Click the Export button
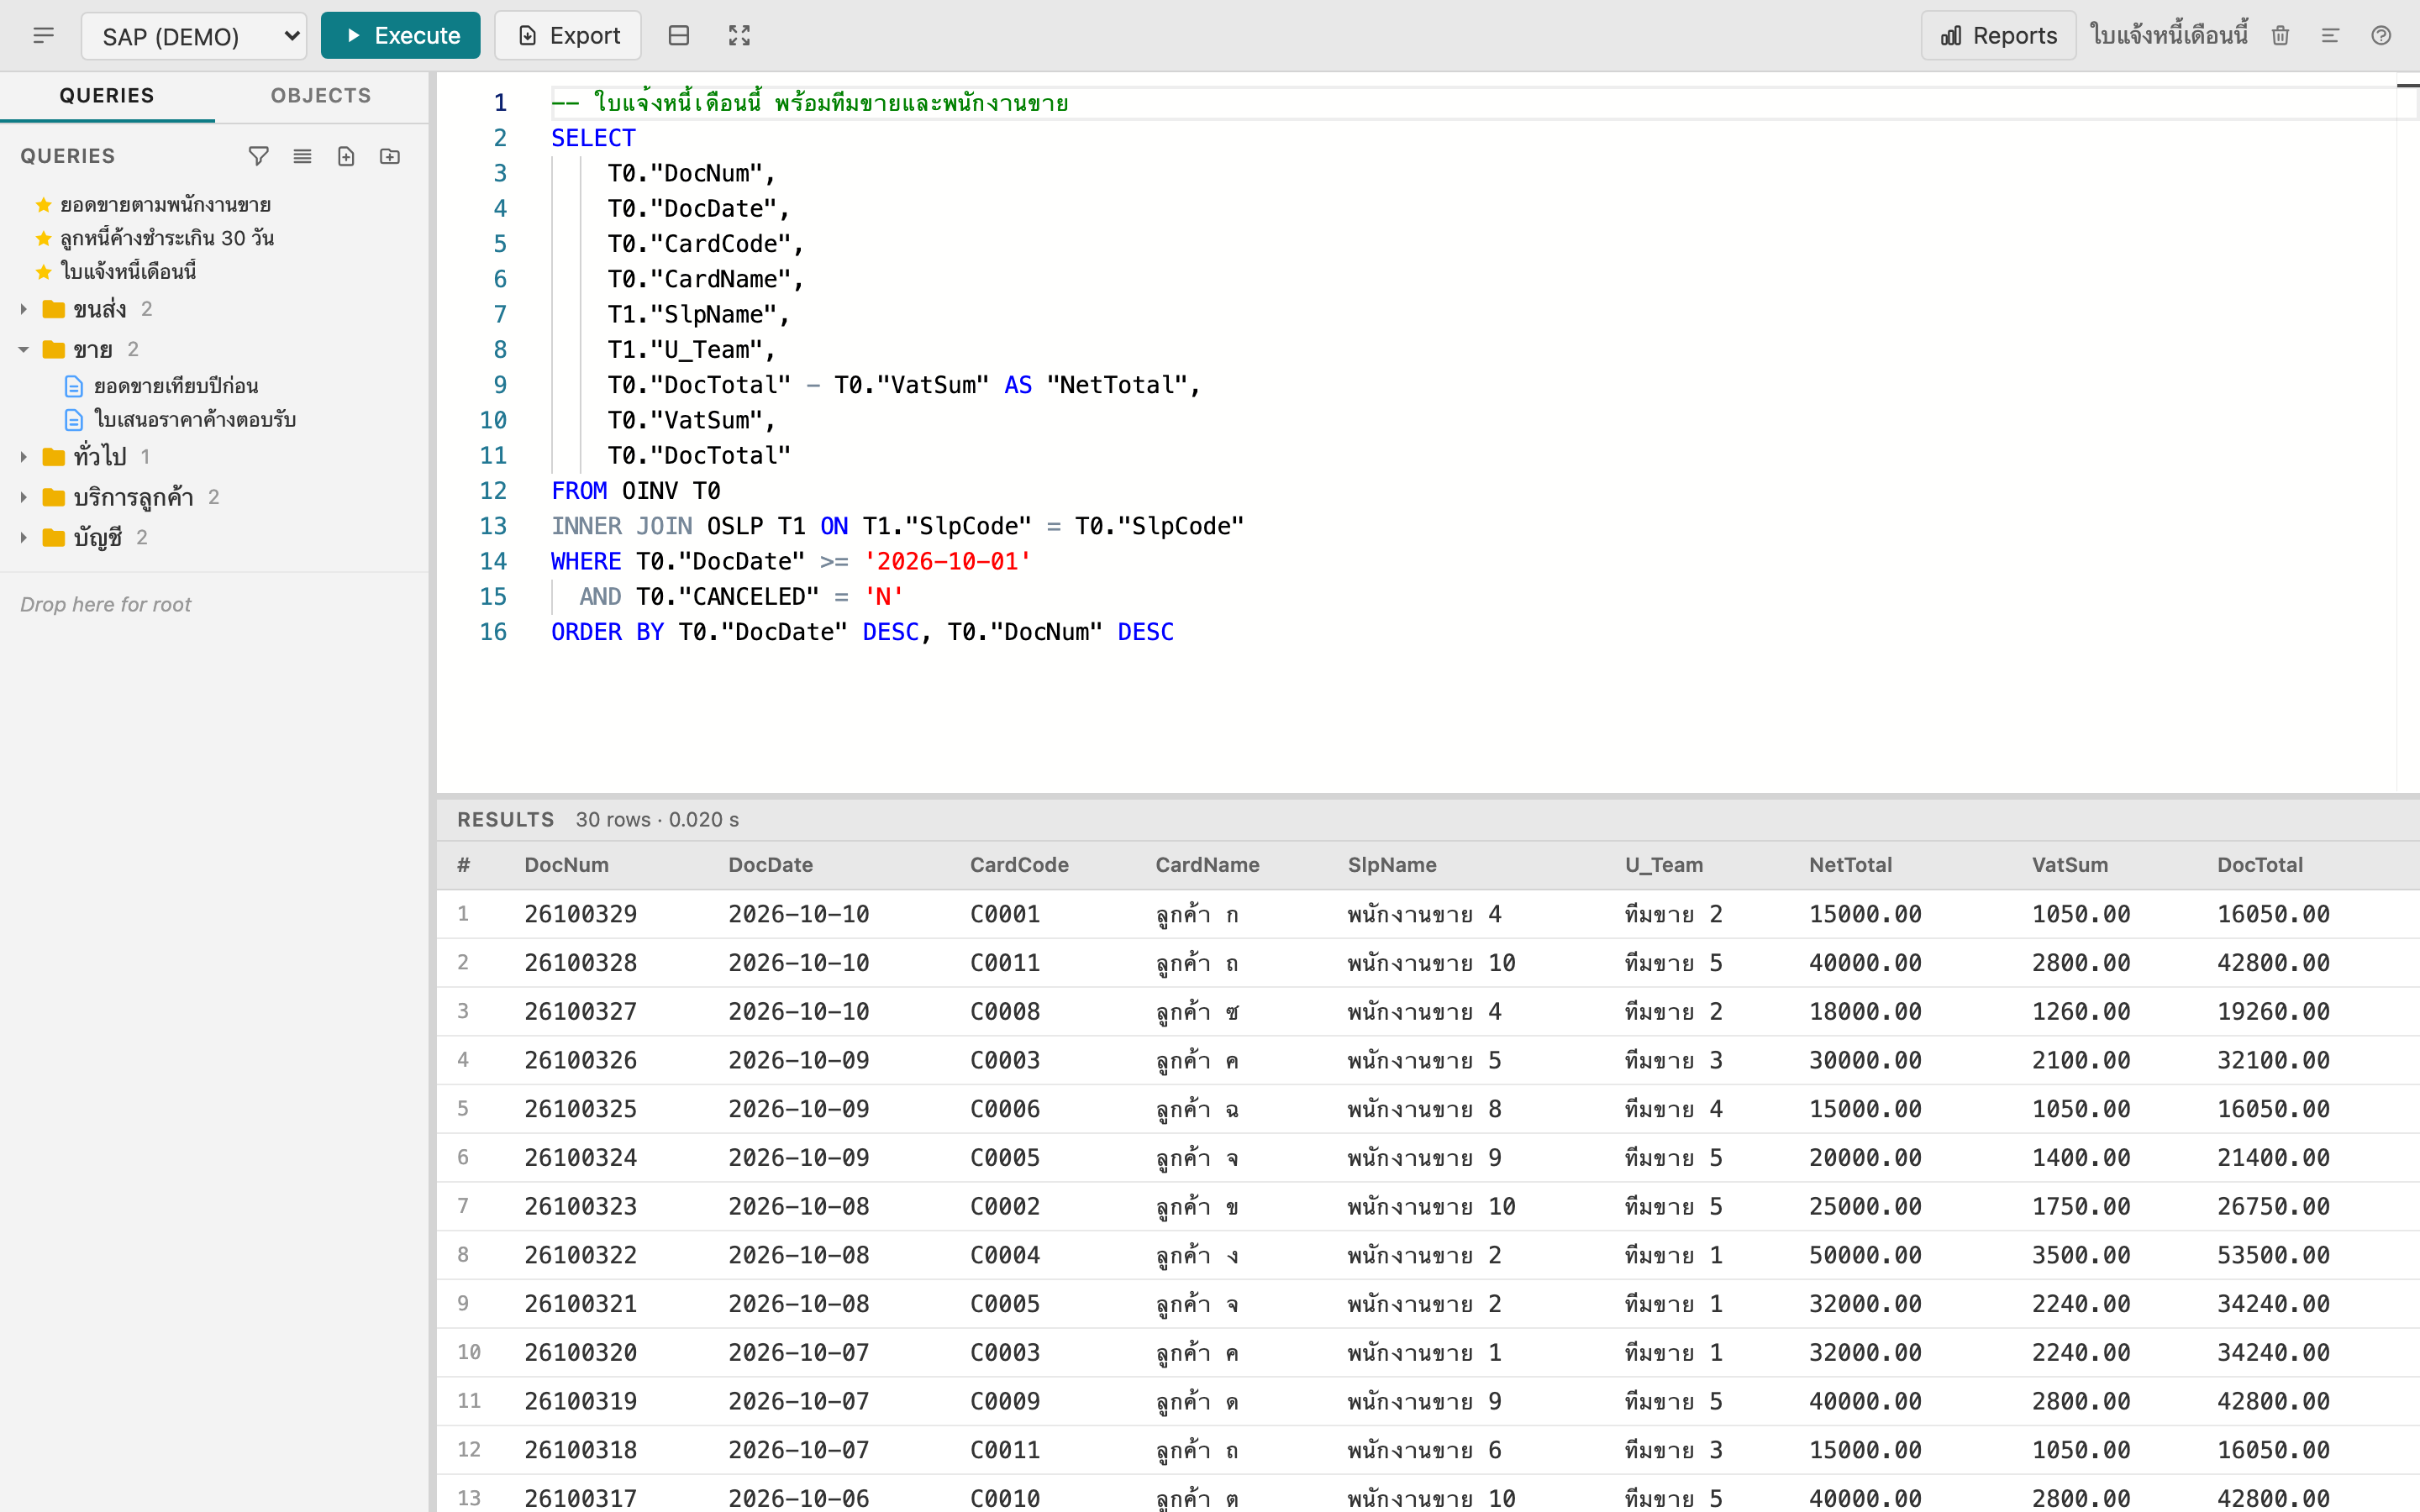 567,36
